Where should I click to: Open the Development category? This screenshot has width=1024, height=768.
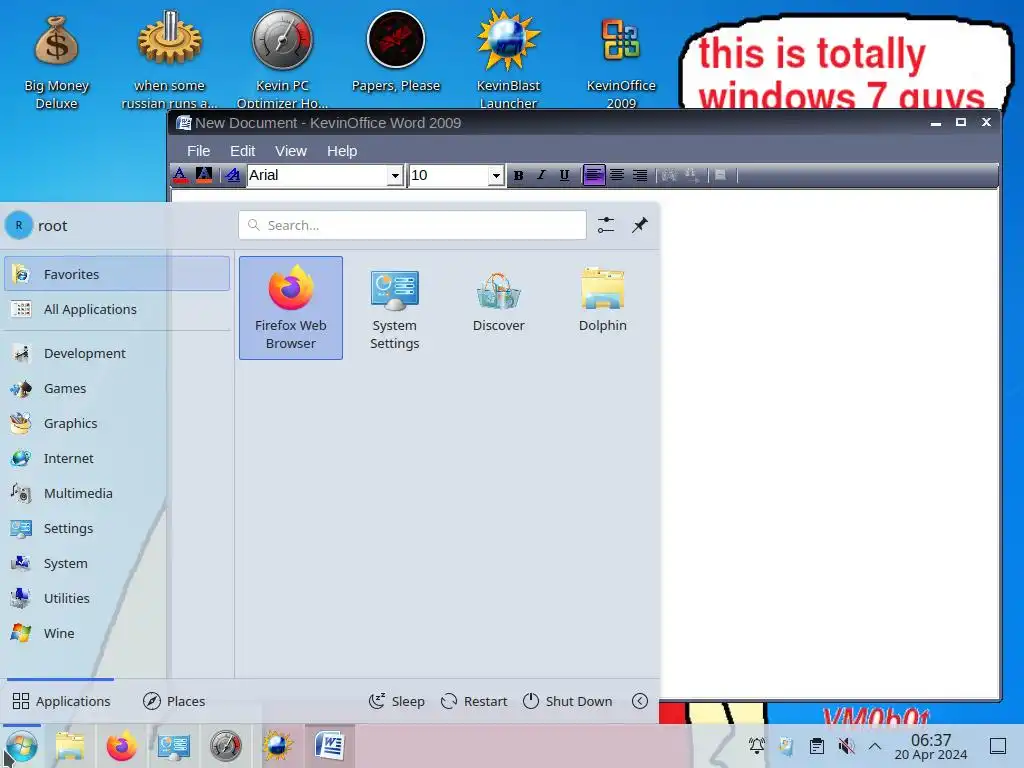(x=117, y=353)
